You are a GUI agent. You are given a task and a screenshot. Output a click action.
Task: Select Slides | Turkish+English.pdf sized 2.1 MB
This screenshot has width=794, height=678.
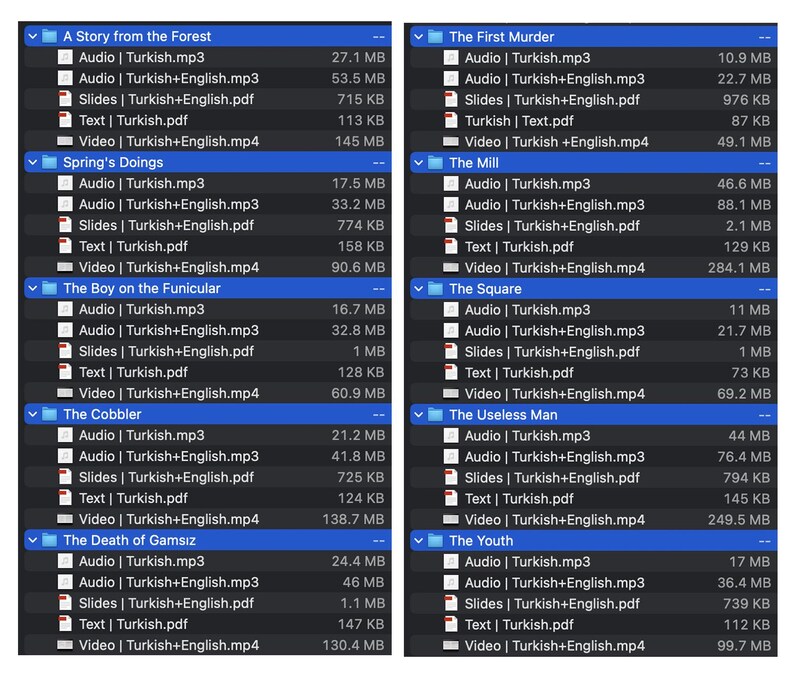552,226
